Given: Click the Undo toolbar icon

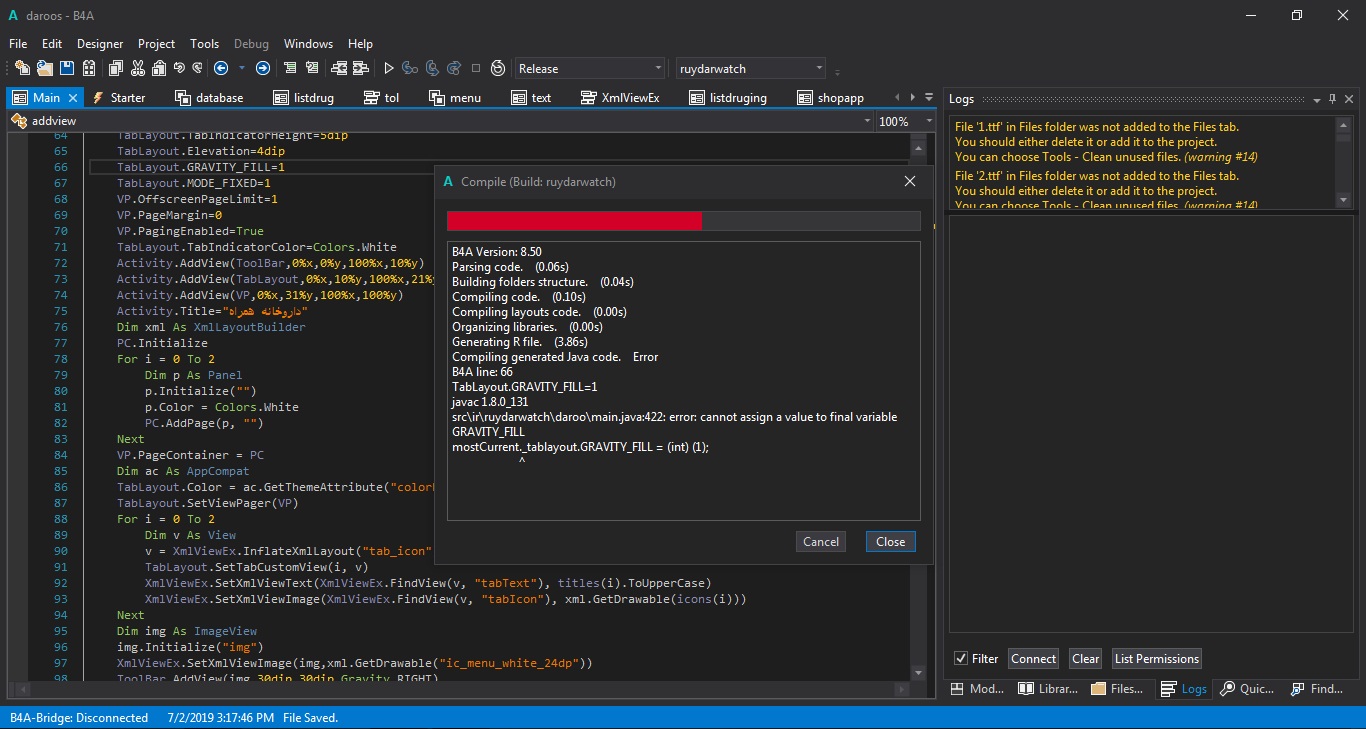Looking at the screenshot, I should (179, 68).
